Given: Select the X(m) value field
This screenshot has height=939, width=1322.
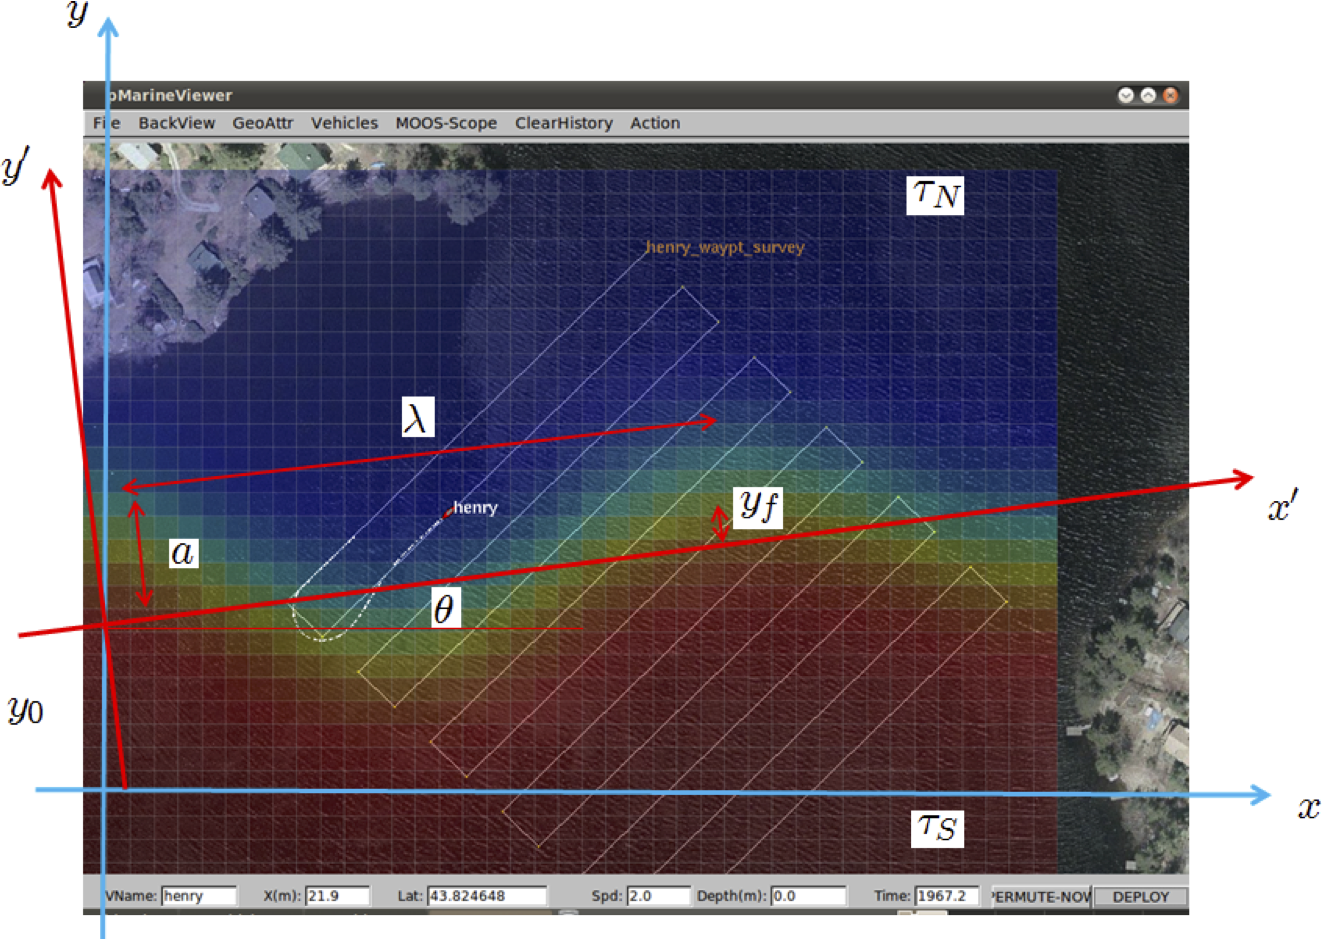Looking at the screenshot, I should (337, 896).
